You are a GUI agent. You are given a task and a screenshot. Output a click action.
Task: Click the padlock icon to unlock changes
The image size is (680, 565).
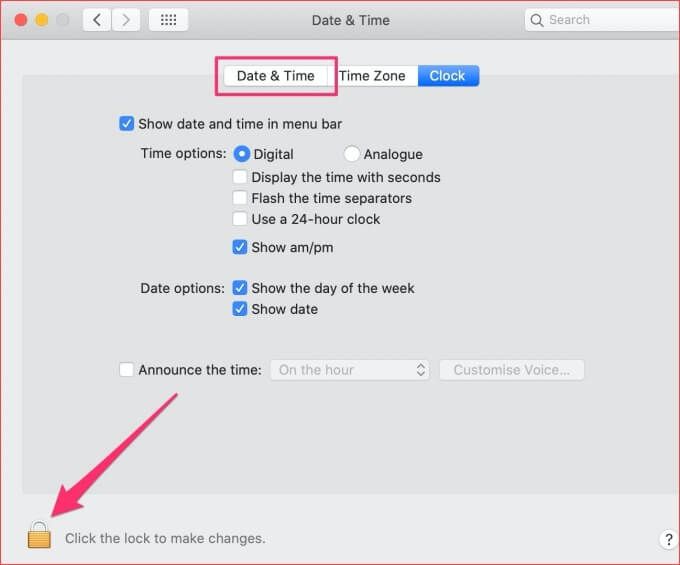click(x=39, y=535)
